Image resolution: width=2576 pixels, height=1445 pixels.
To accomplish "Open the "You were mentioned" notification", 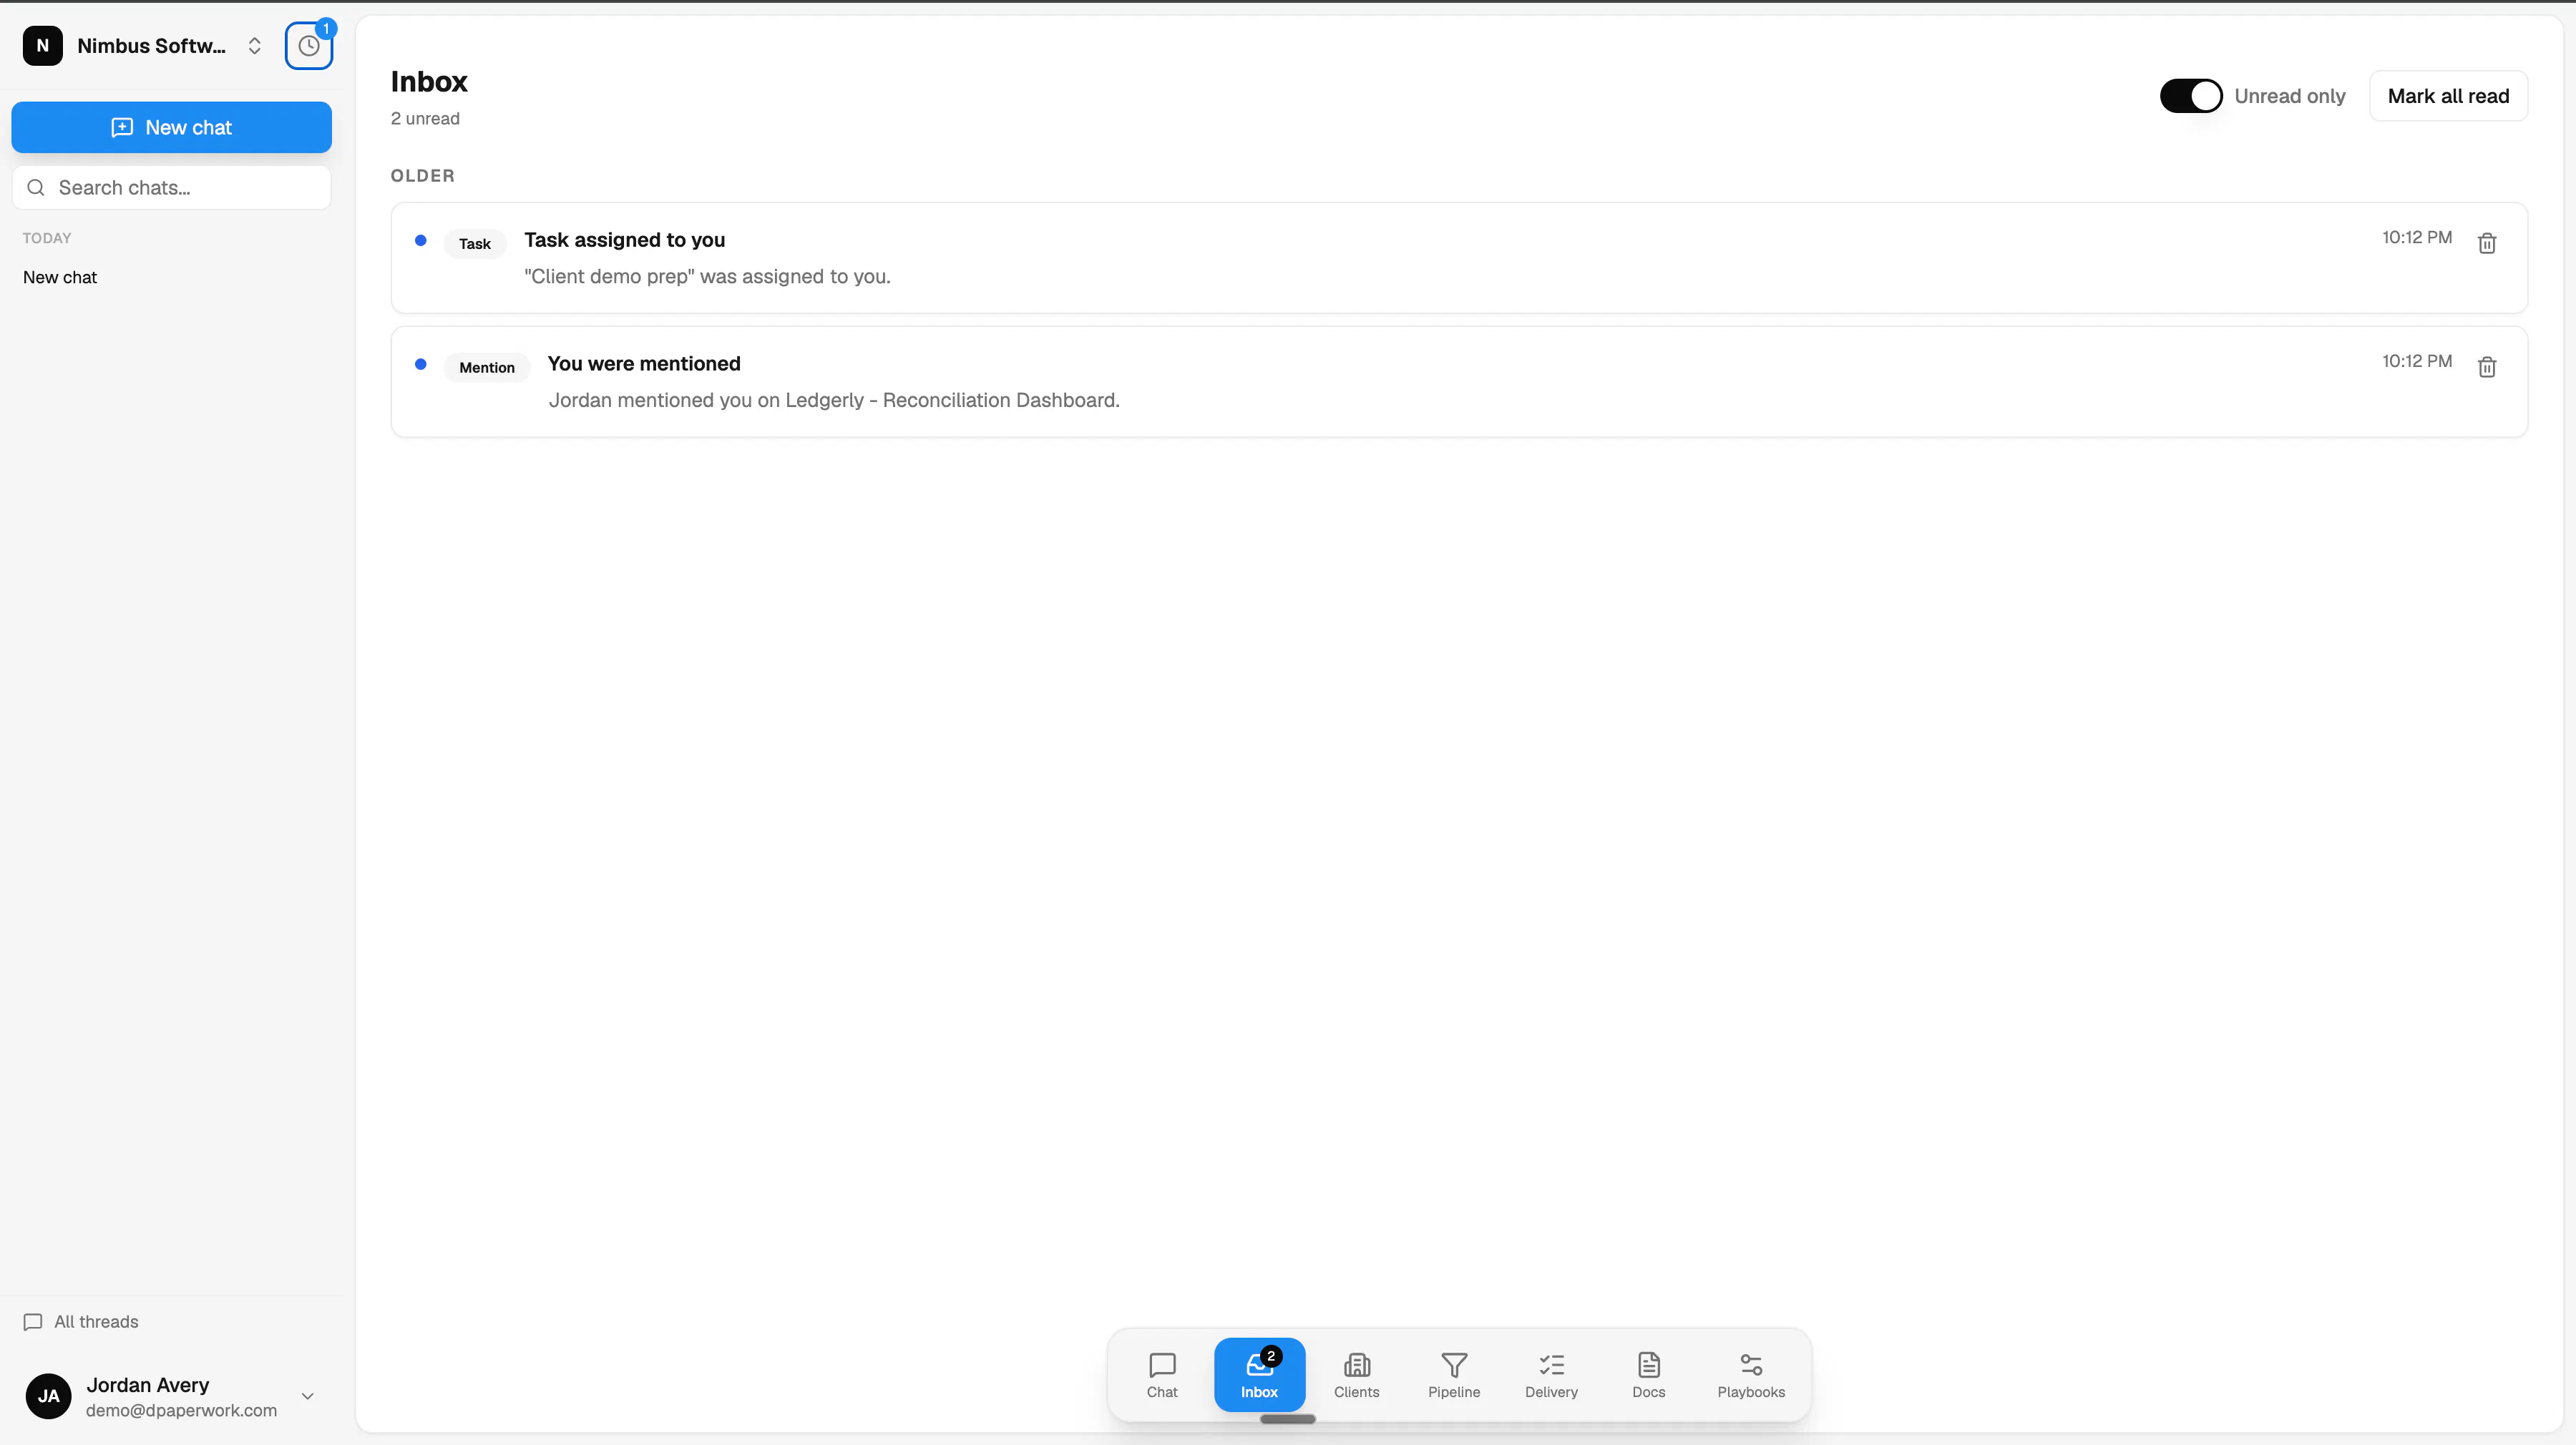I will [1459, 382].
